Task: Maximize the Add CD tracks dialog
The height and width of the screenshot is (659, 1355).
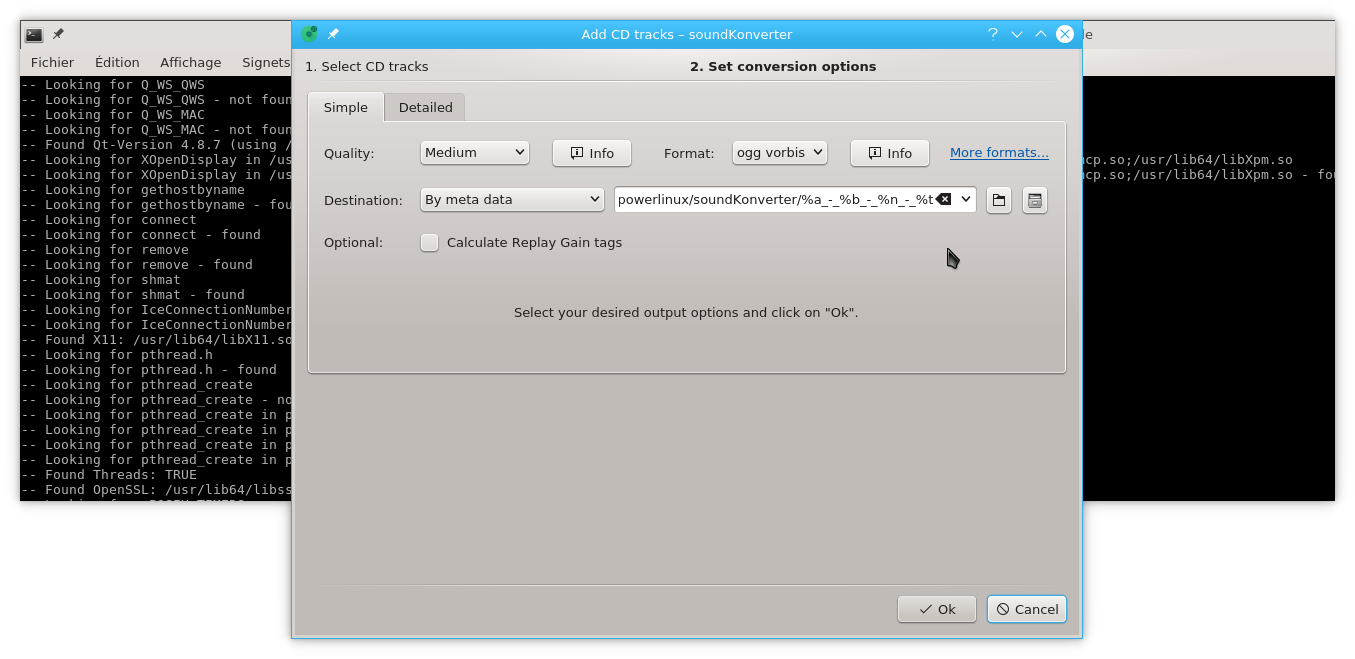Action: click(1041, 34)
